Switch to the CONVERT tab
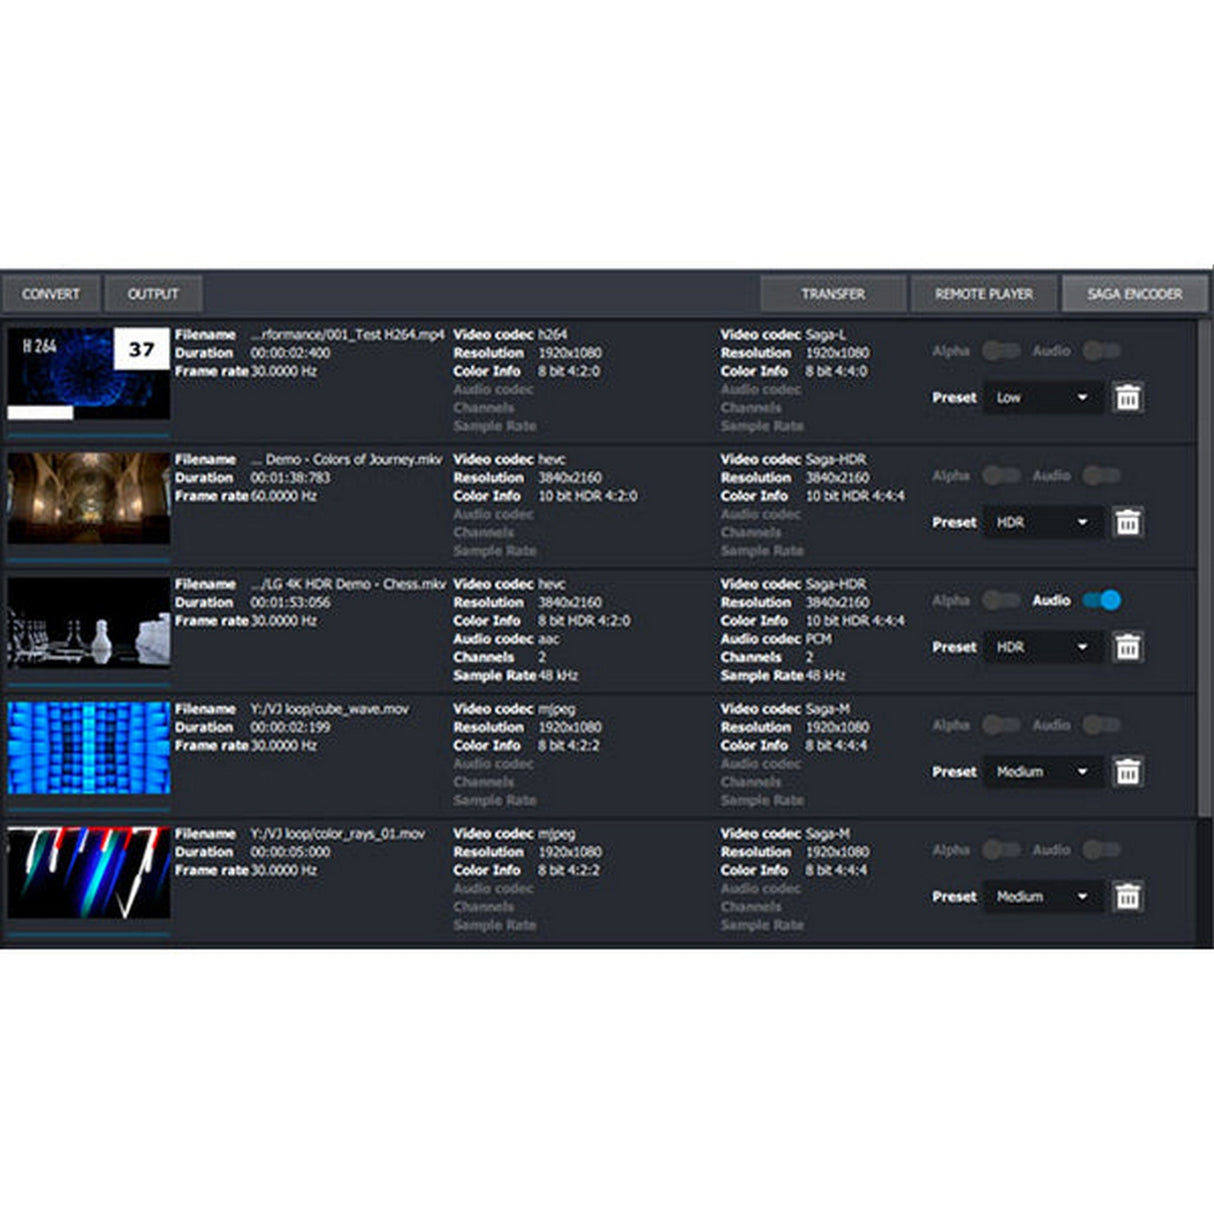1214x1214 pixels. 50,293
